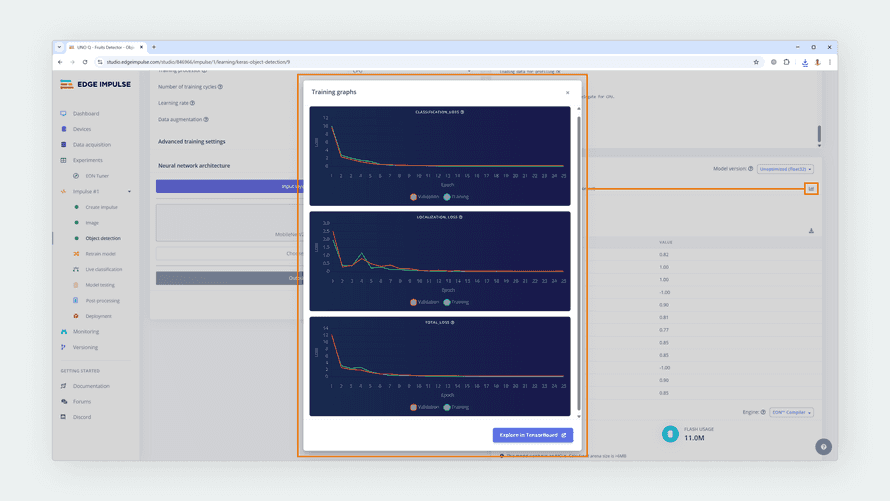
Task: Click the Input layer block
Action: 230,186
